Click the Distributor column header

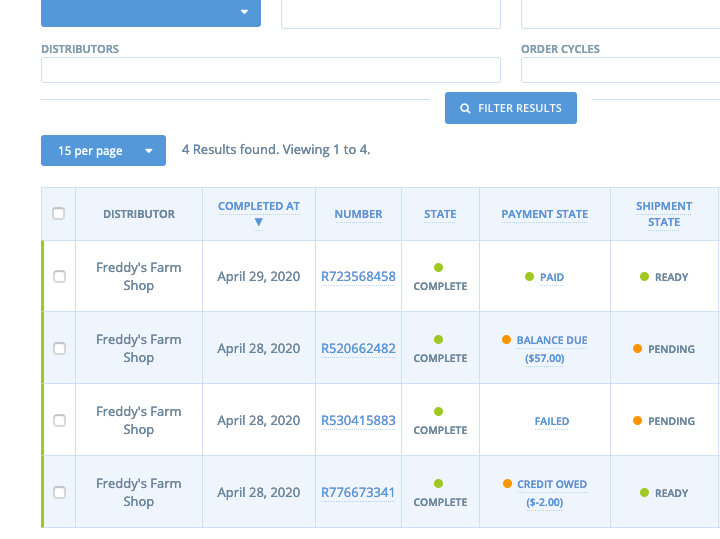point(139,214)
